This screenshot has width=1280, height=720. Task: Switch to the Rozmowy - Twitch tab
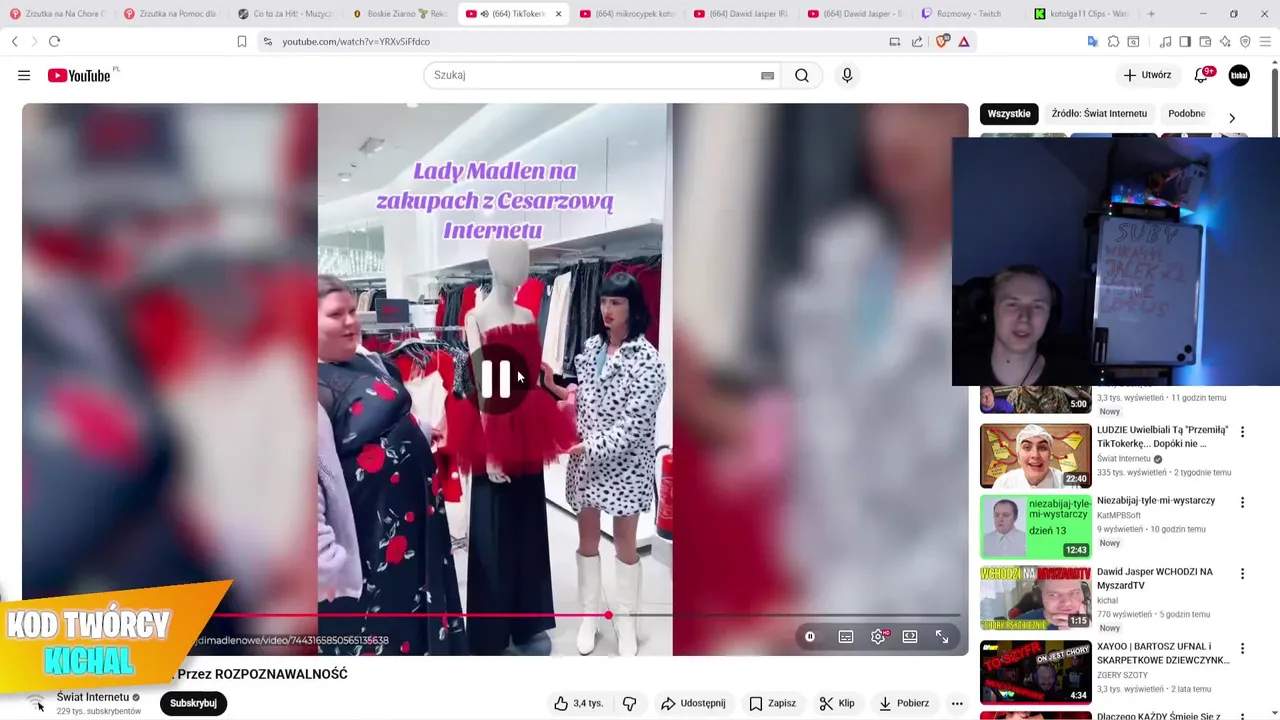point(970,14)
